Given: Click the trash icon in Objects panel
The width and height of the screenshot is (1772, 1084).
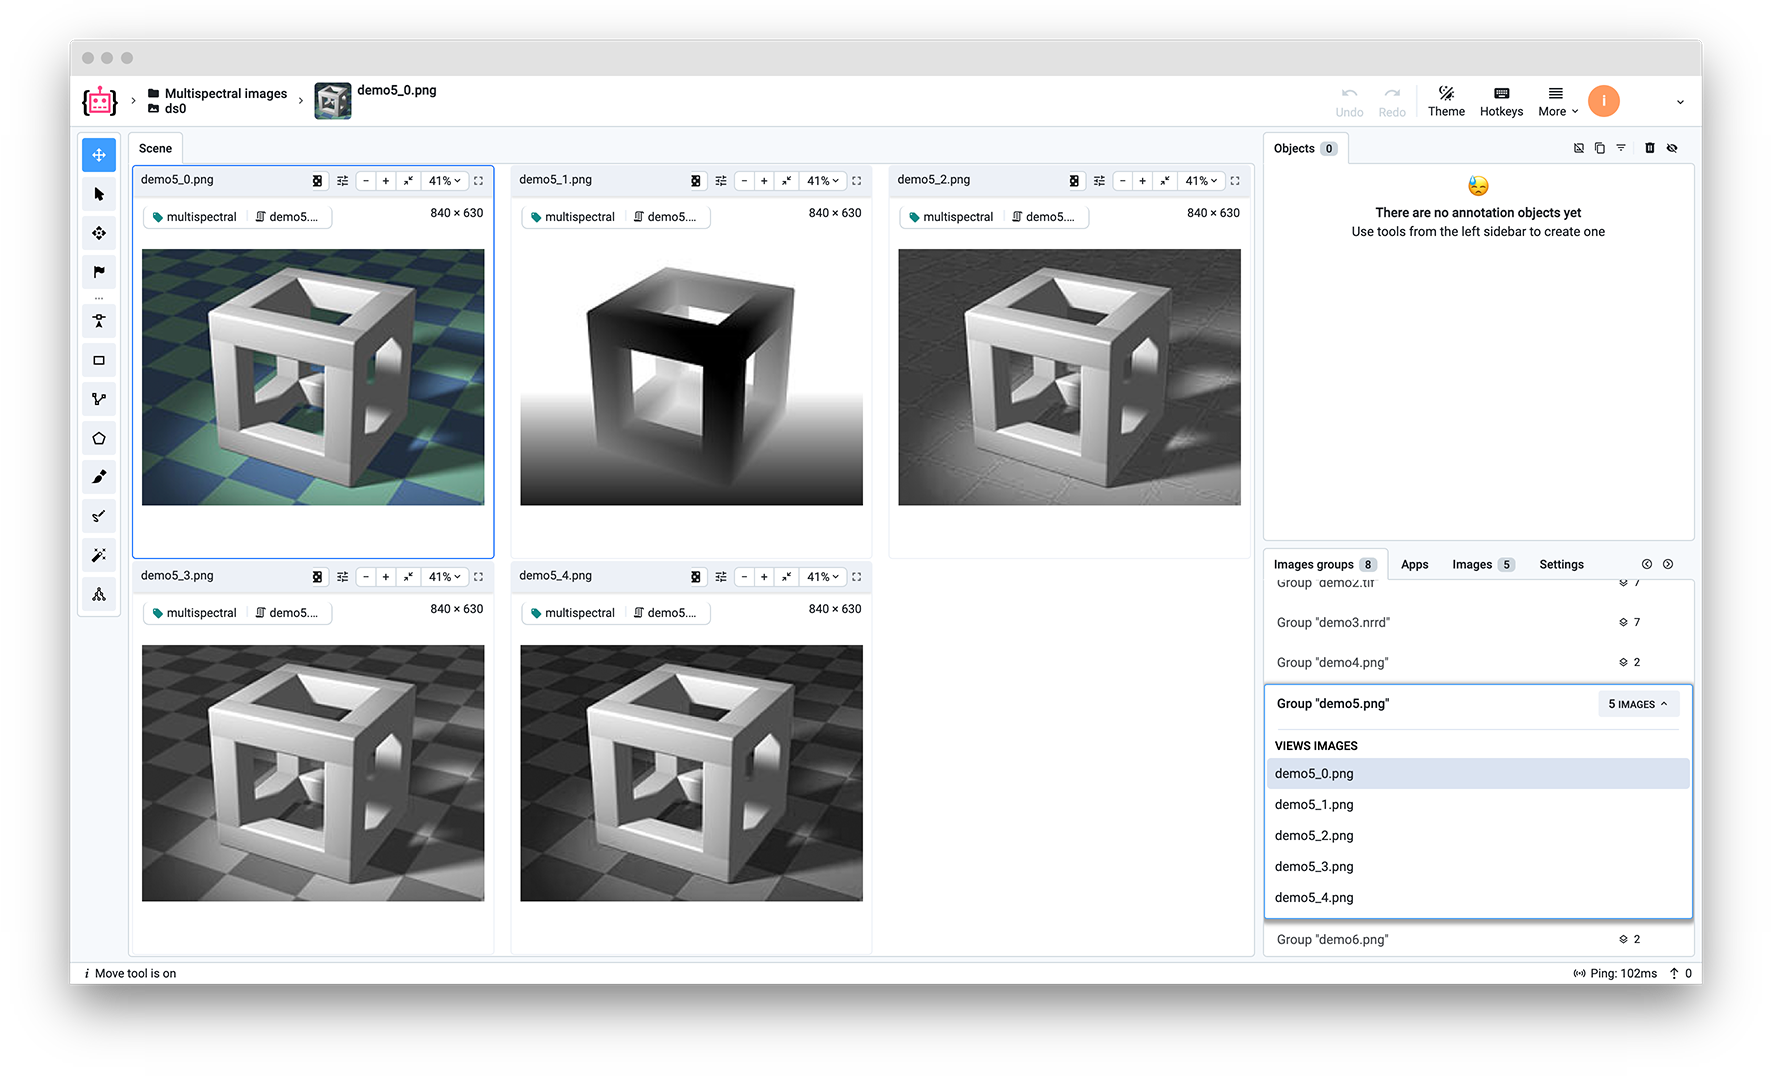Looking at the screenshot, I should (1650, 148).
